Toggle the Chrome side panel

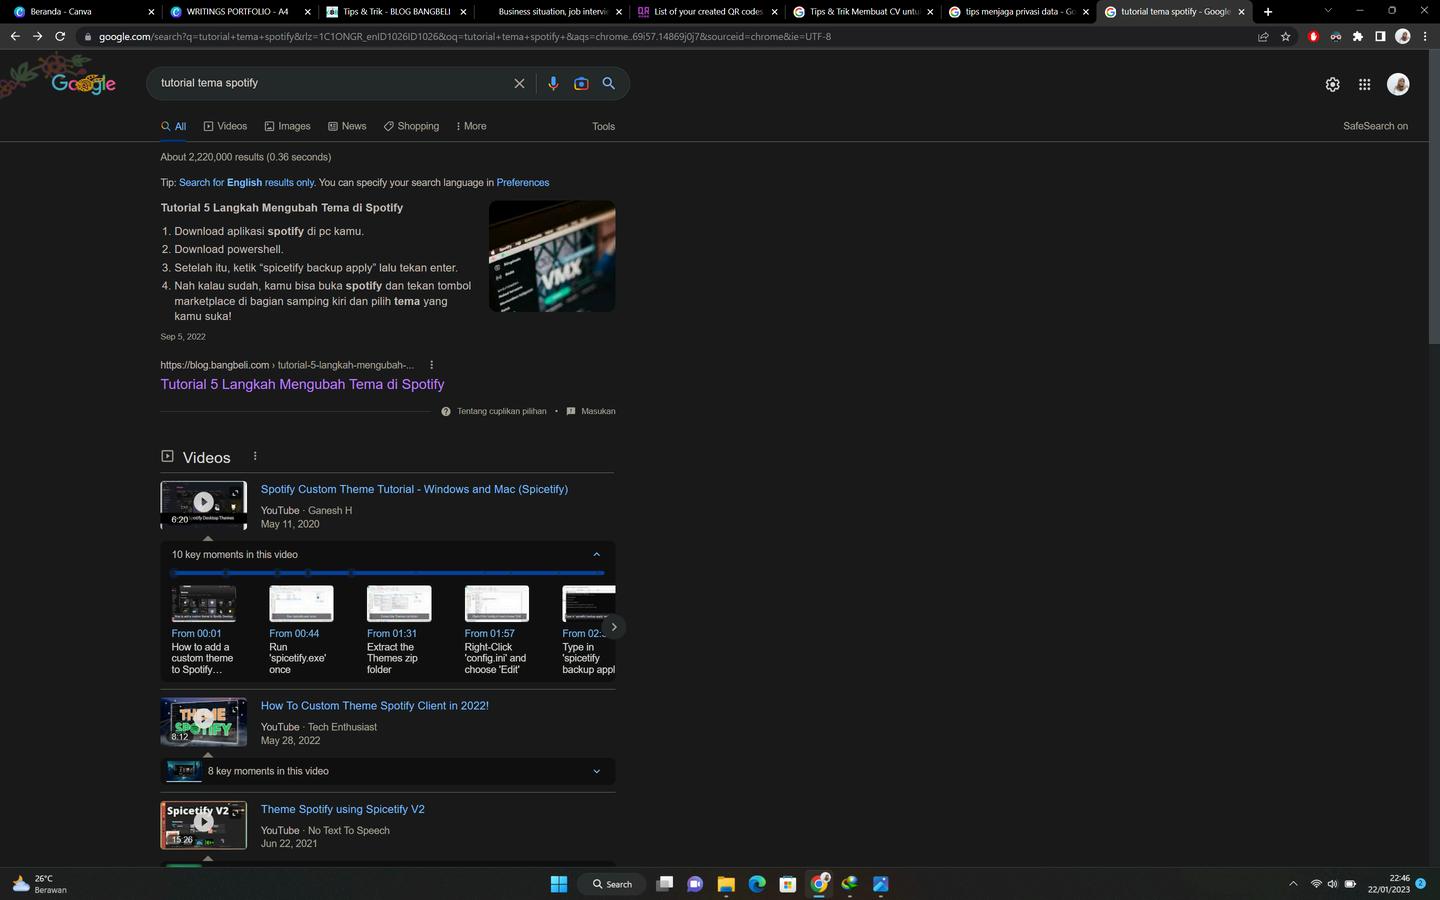1380,37
